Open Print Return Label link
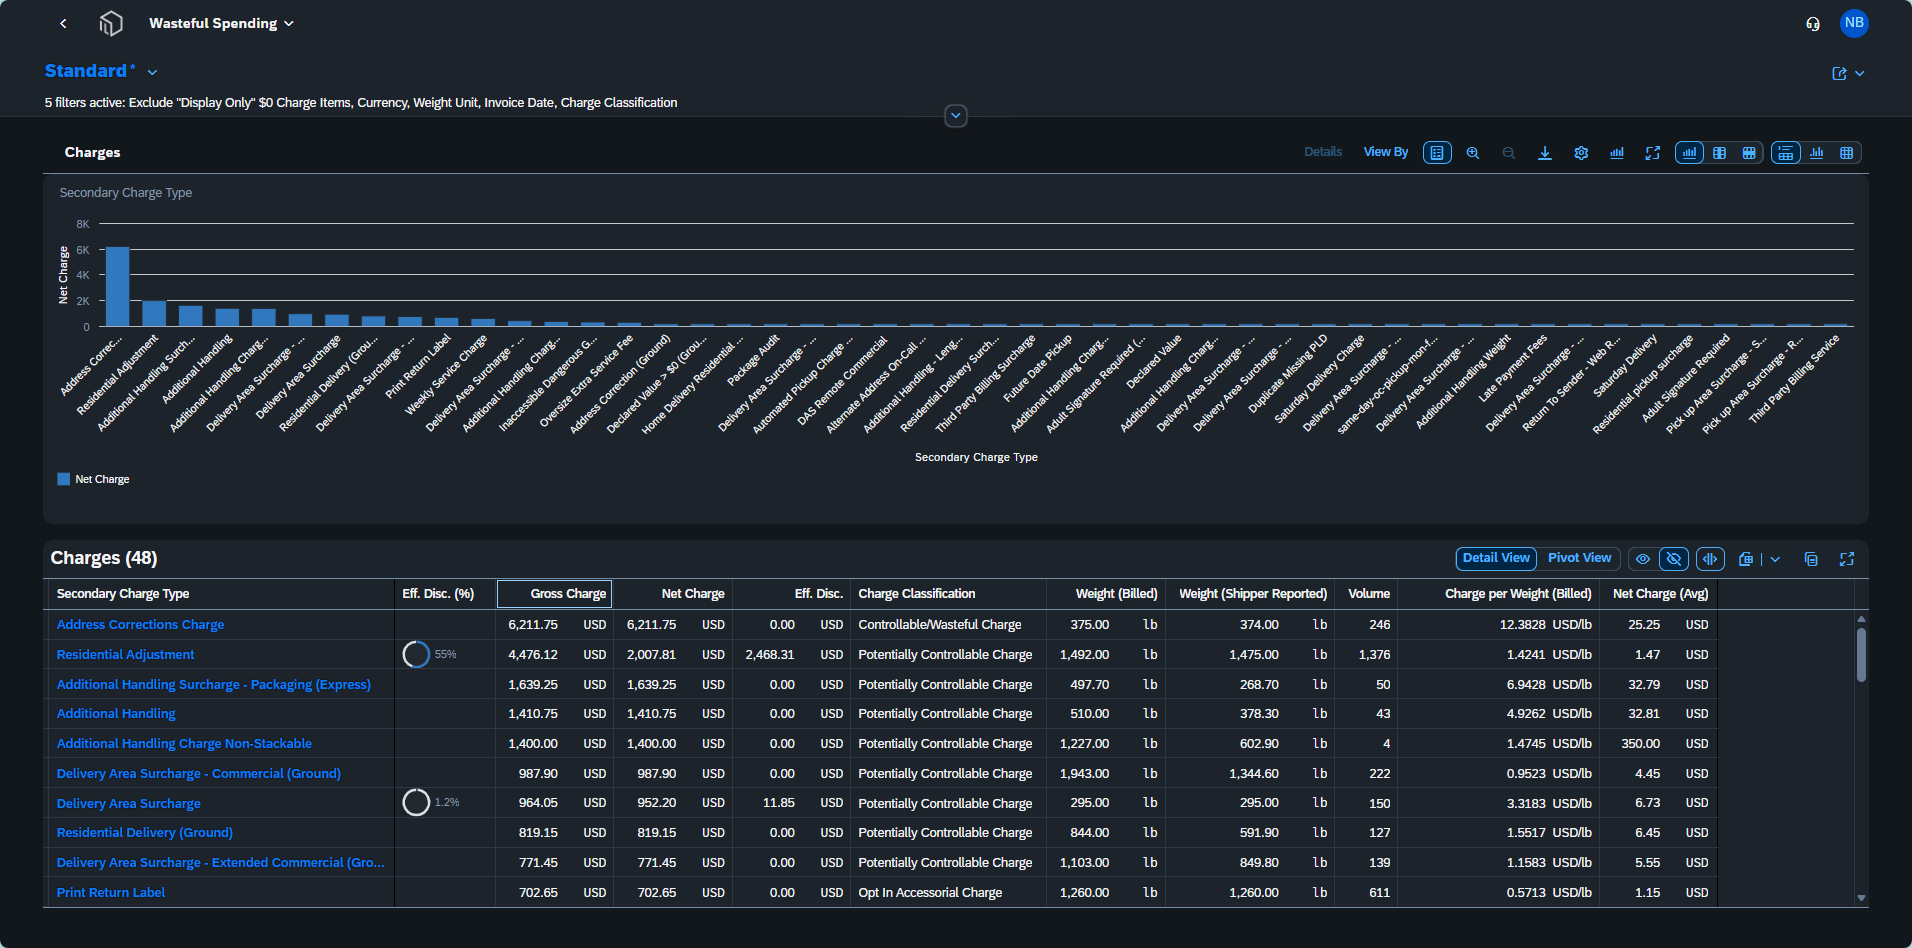 (x=110, y=892)
